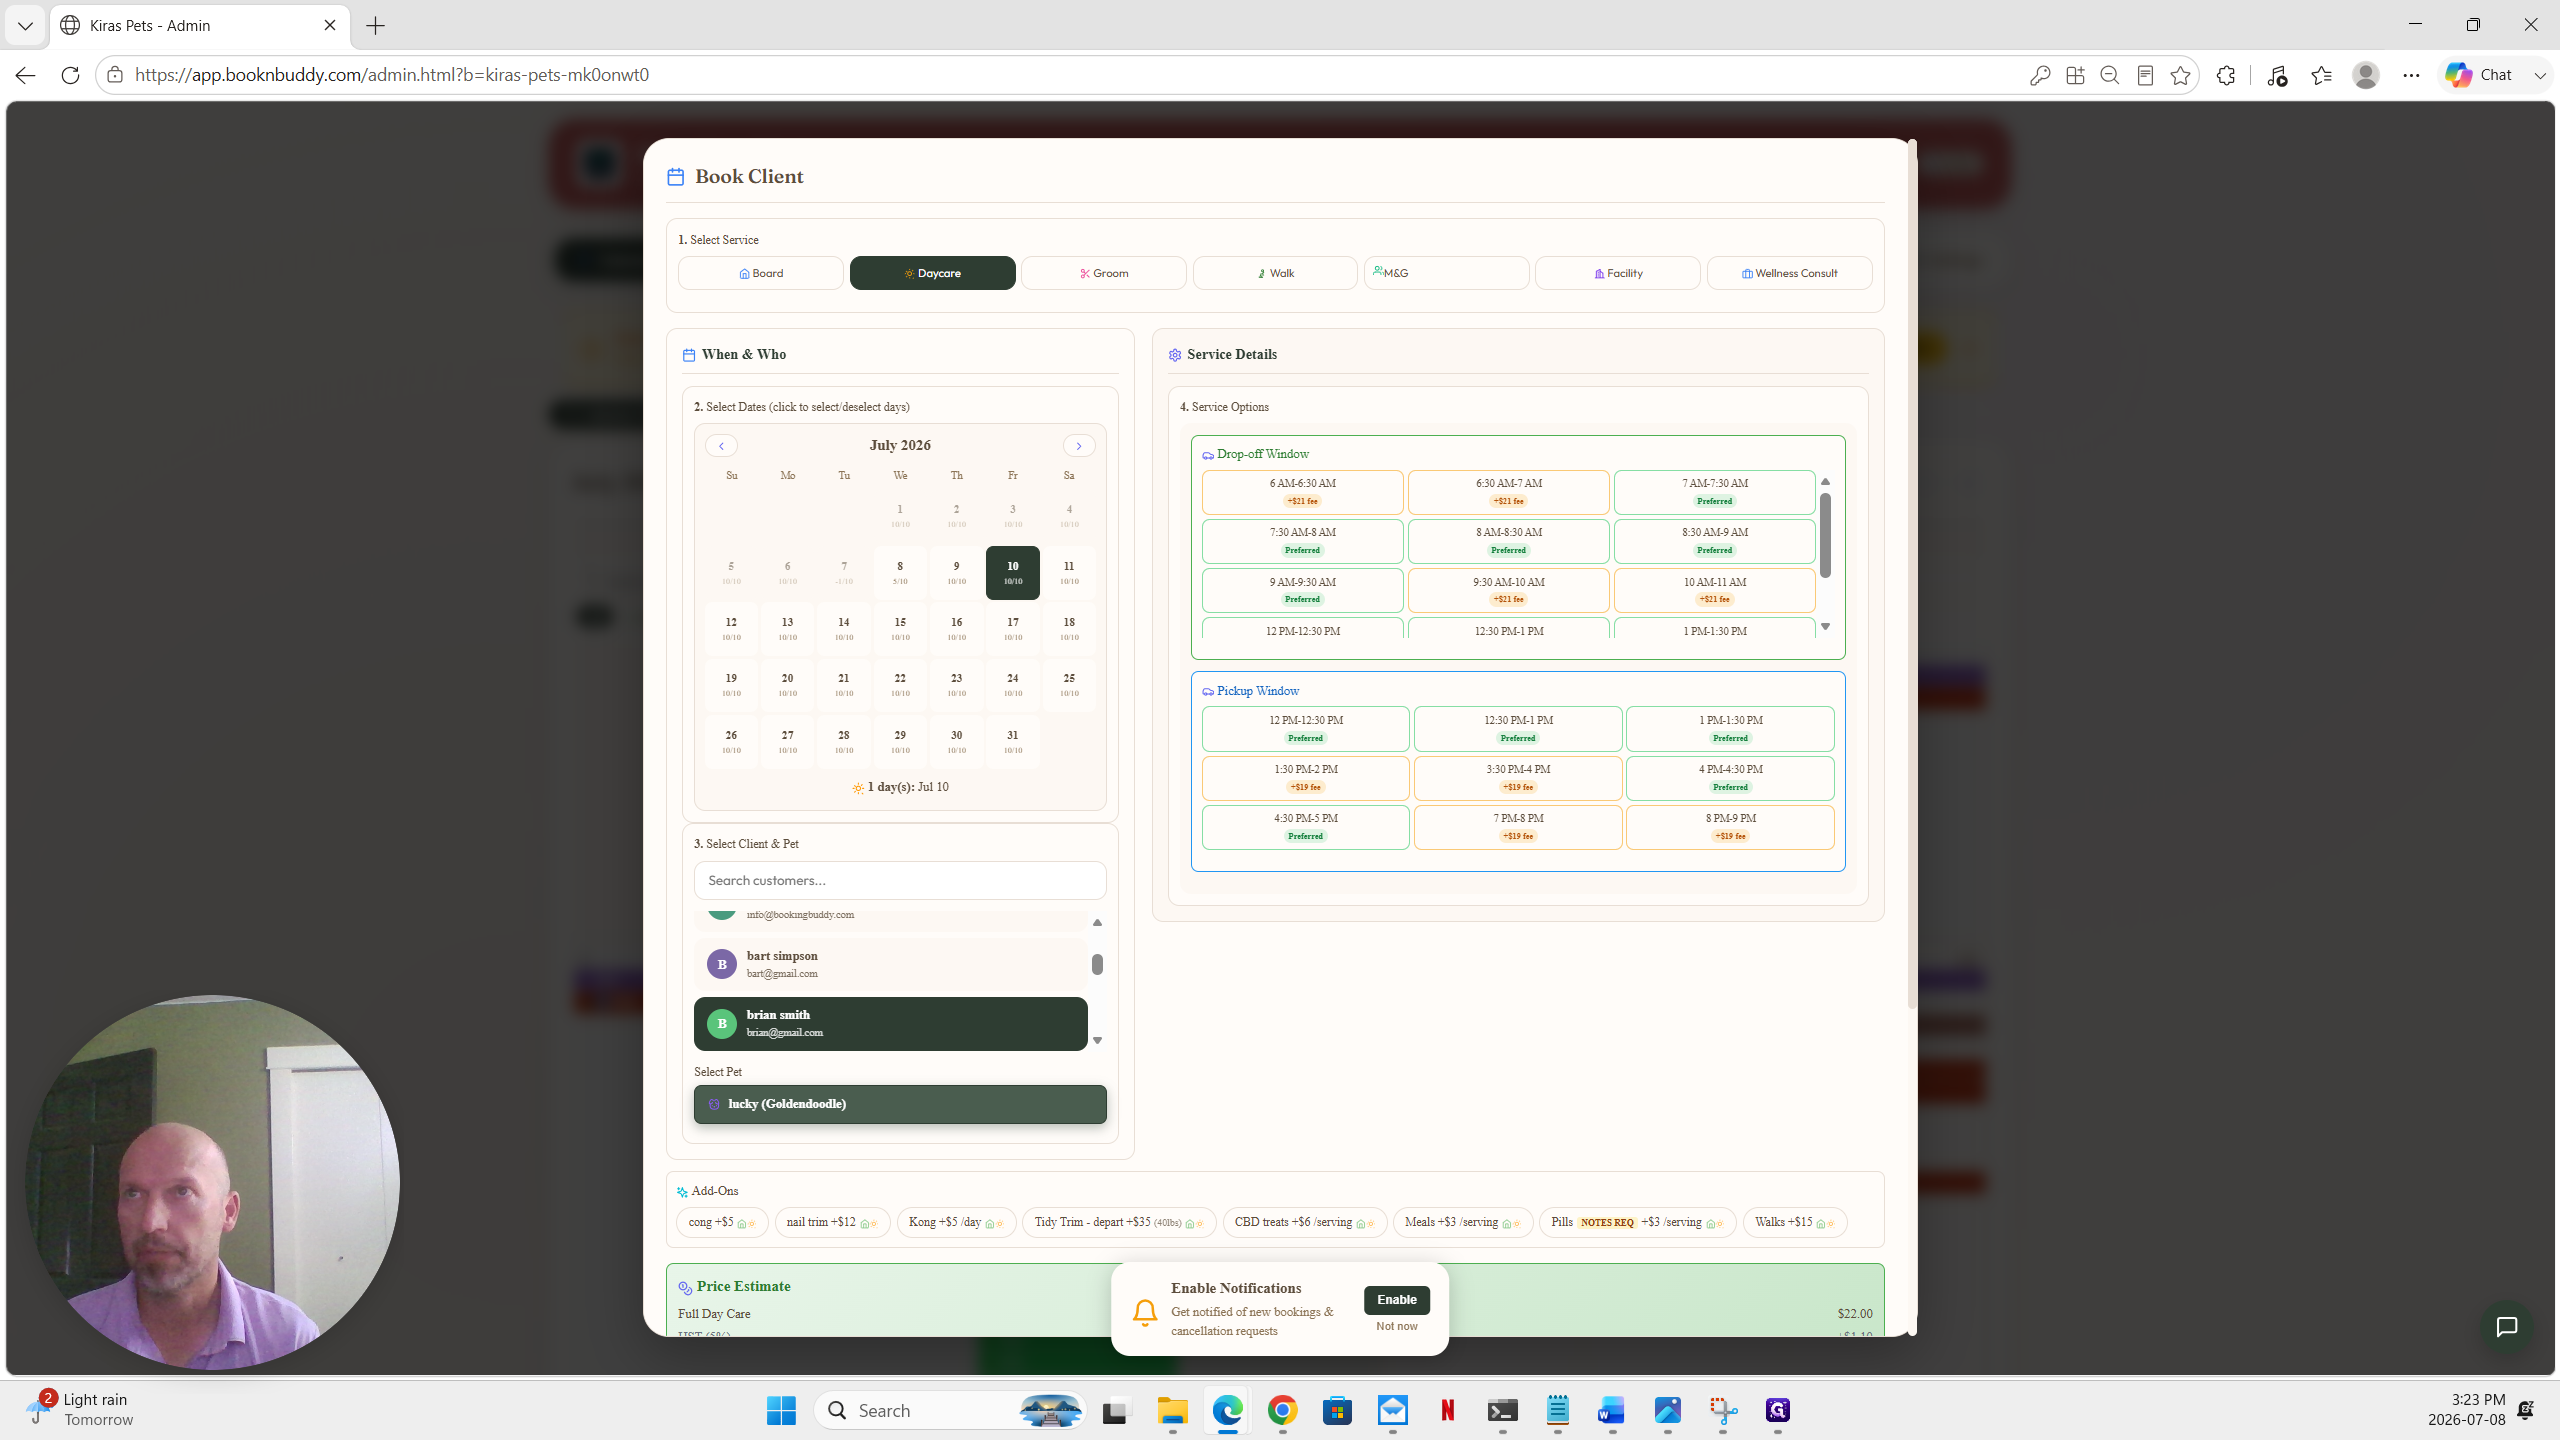The width and height of the screenshot is (2560, 1440).
Task: Choose the Groom service tab
Action: [1104, 273]
